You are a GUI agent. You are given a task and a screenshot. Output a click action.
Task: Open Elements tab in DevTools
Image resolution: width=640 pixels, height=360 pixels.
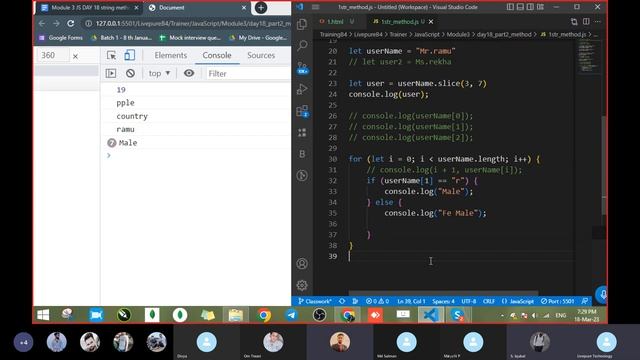(x=171, y=55)
